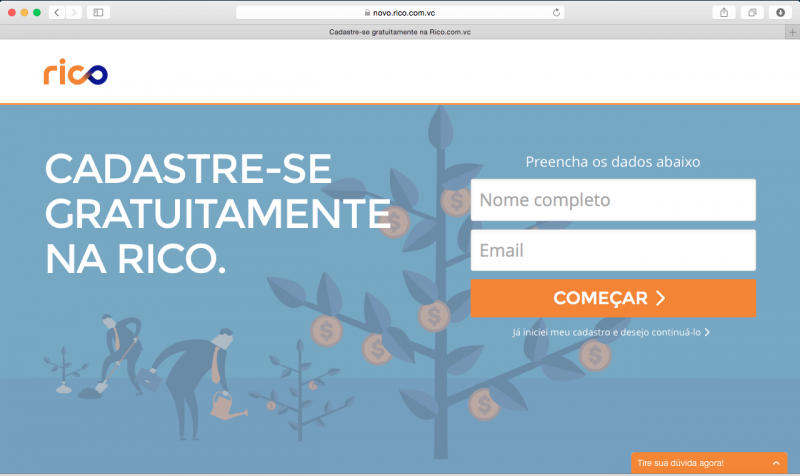Click the novo.rico.com.vc address bar
The height and width of the screenshot is (476, 800).
pos(400,12)
